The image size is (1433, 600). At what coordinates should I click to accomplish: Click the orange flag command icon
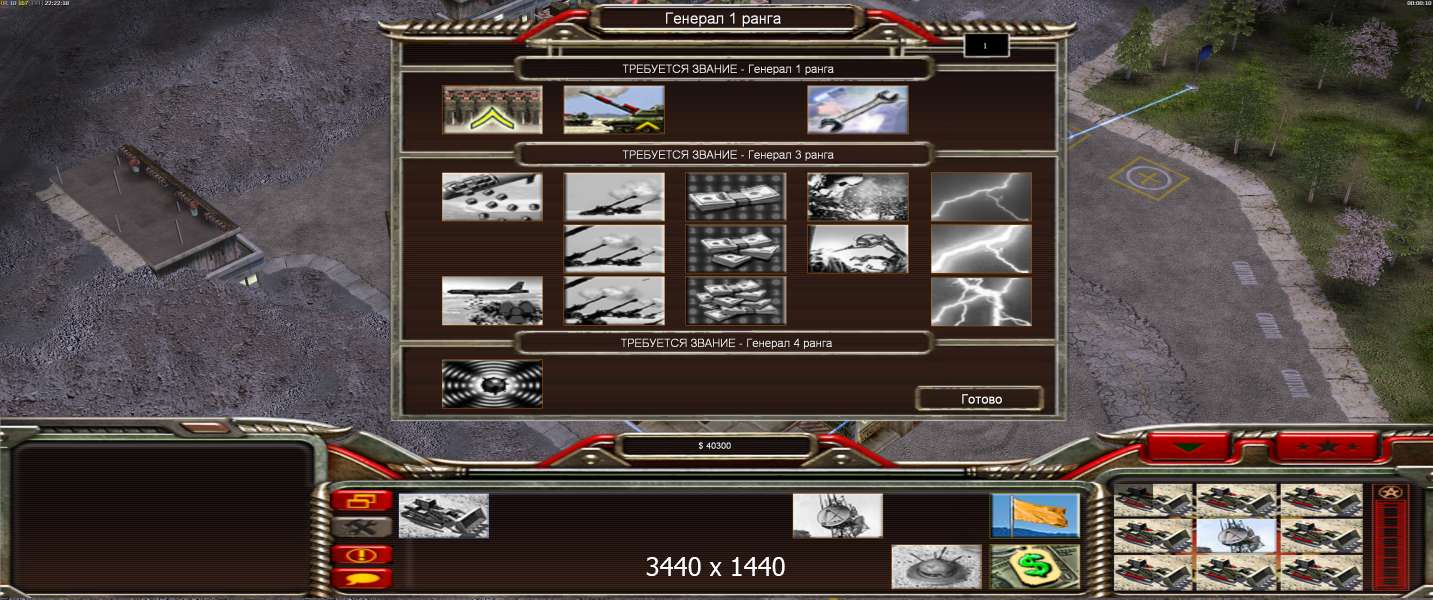click(1035, 516)
